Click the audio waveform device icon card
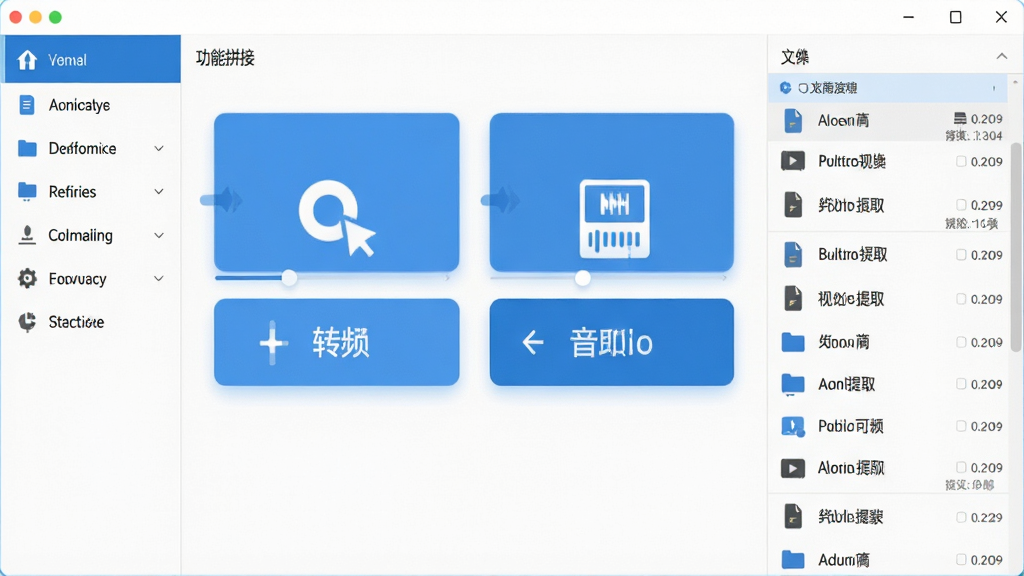Image resolution: width=1024 pixels, height=576 pixels. [x=615, y=219]
